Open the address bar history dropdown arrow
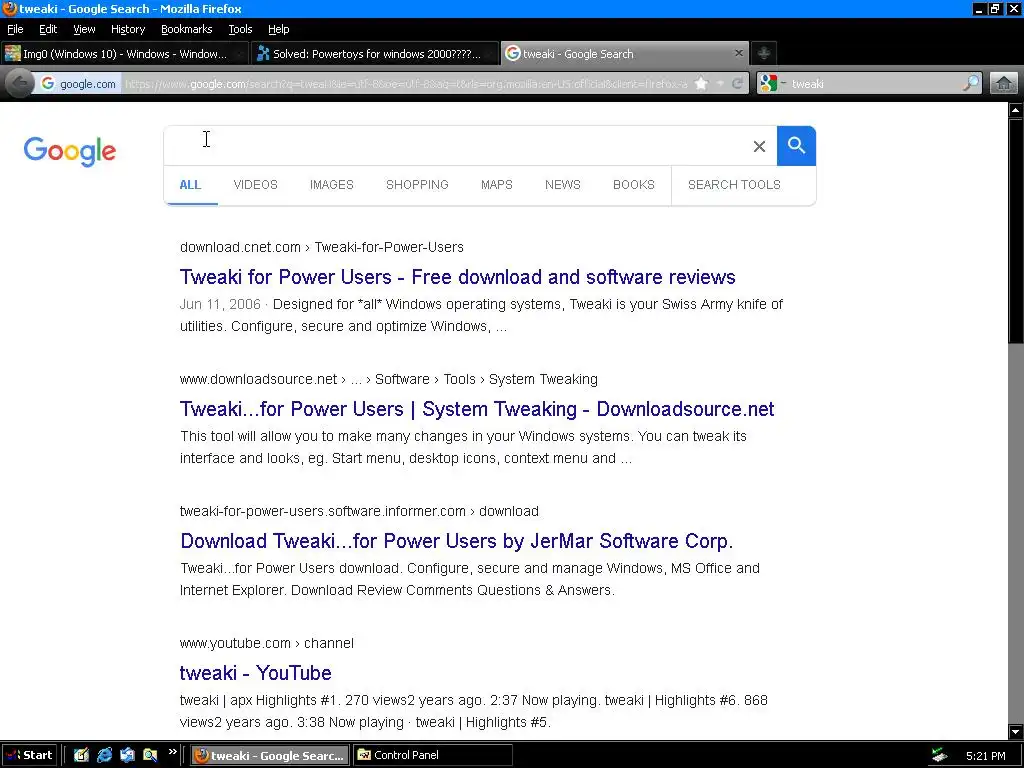Screen dimensions: 1024x768 (720, 84)
